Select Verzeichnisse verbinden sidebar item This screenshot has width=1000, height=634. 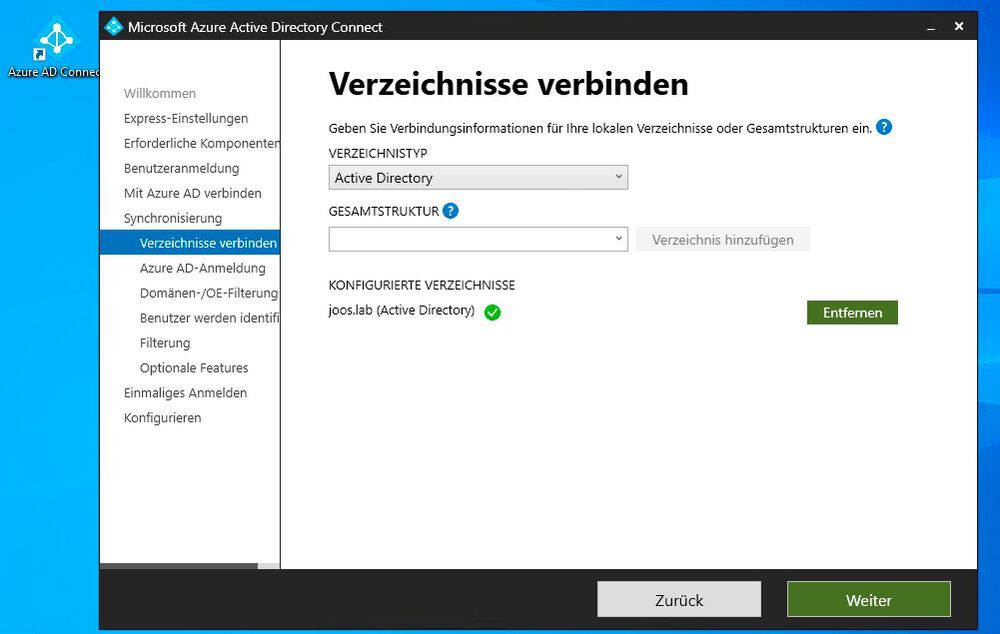pos(190,242)
